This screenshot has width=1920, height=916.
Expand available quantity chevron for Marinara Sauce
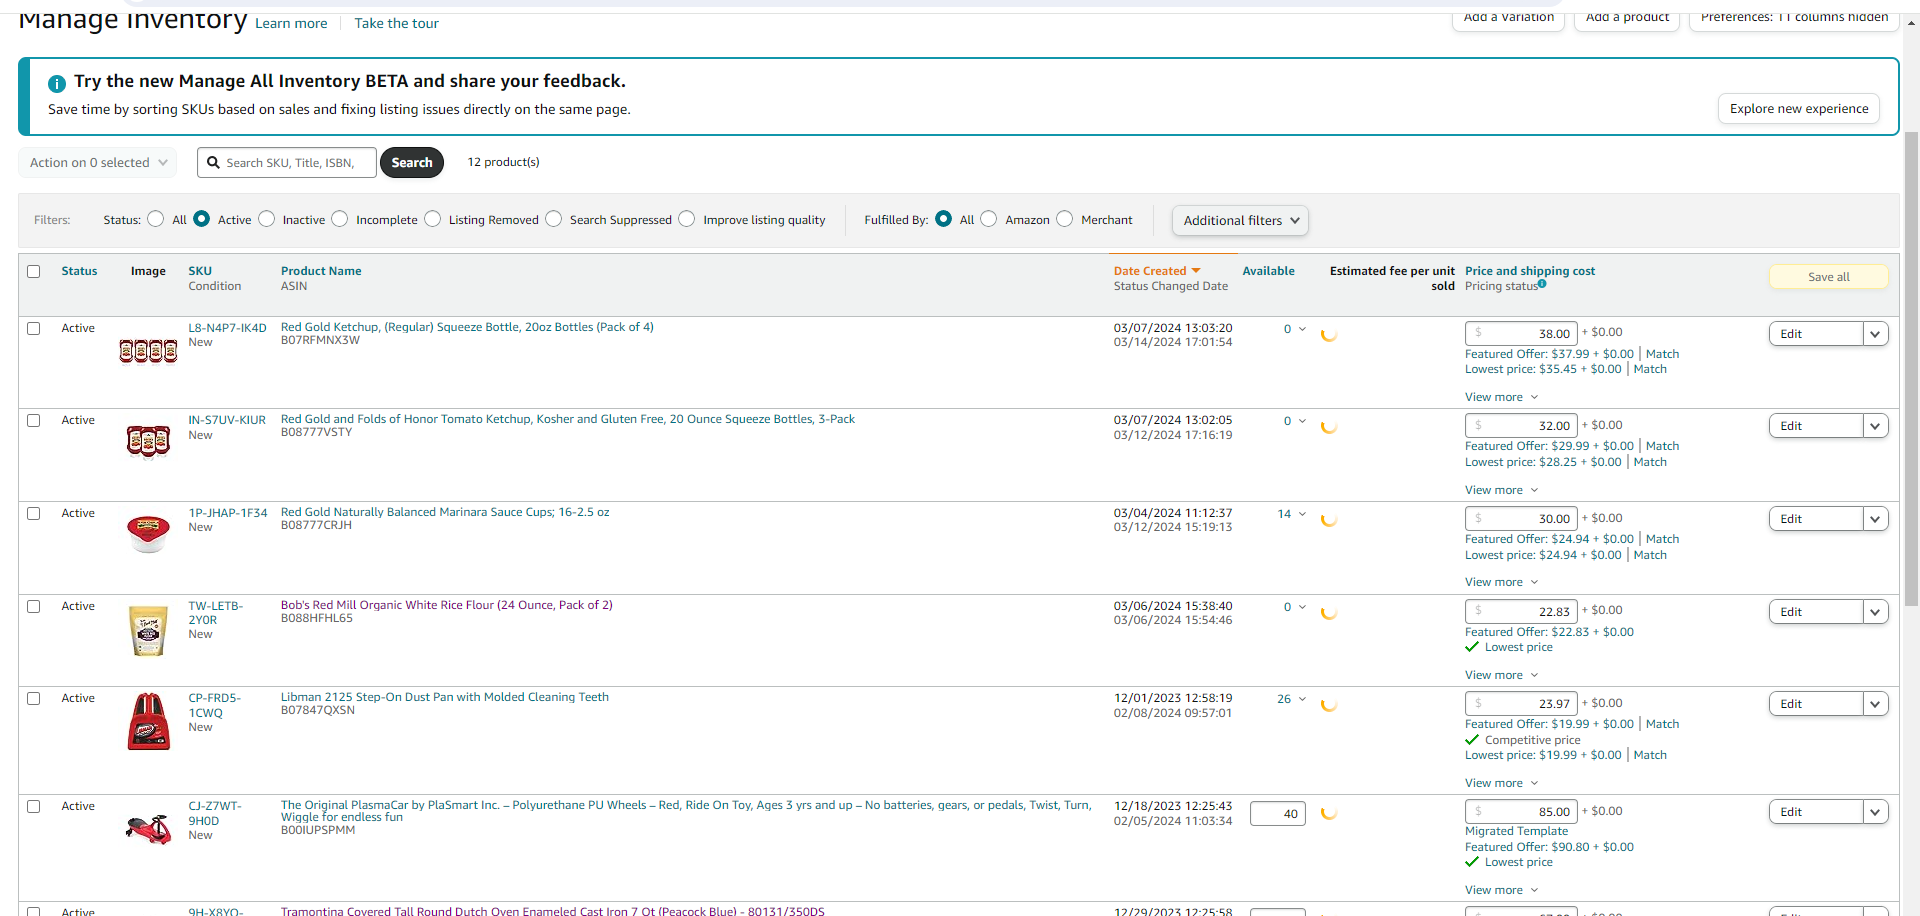pos(1302,514)
